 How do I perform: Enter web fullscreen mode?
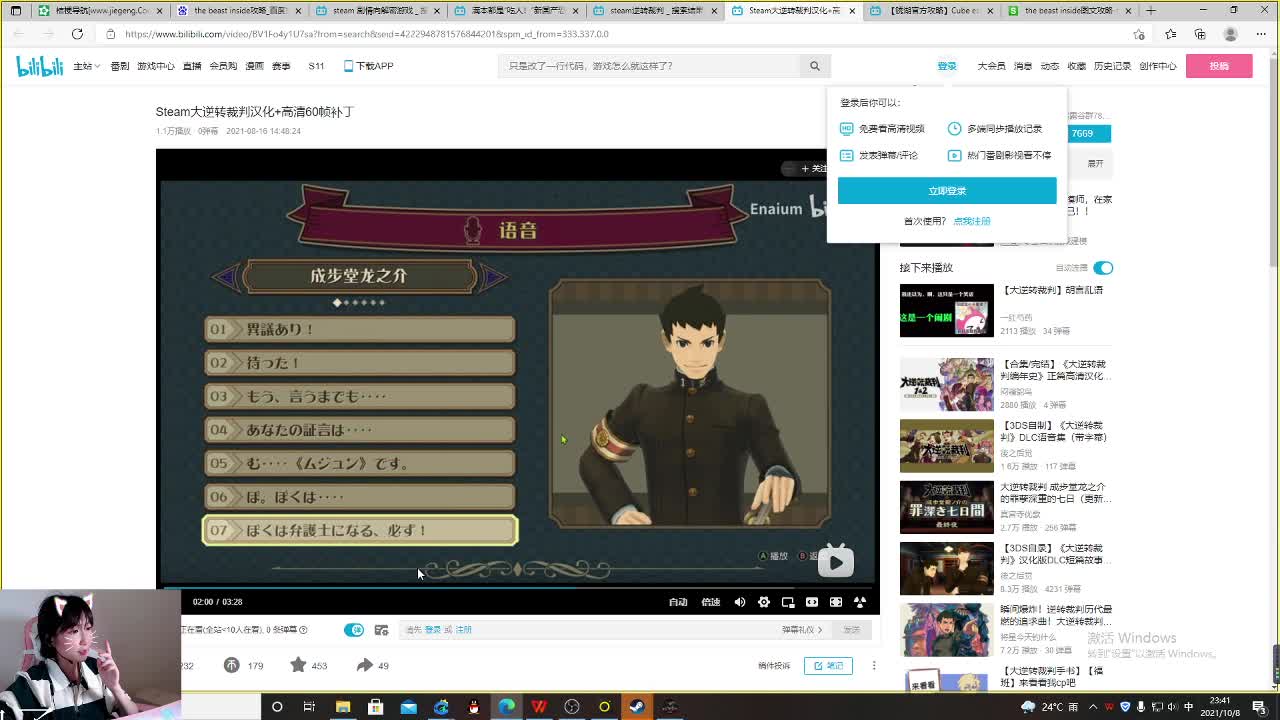(836, 602)
